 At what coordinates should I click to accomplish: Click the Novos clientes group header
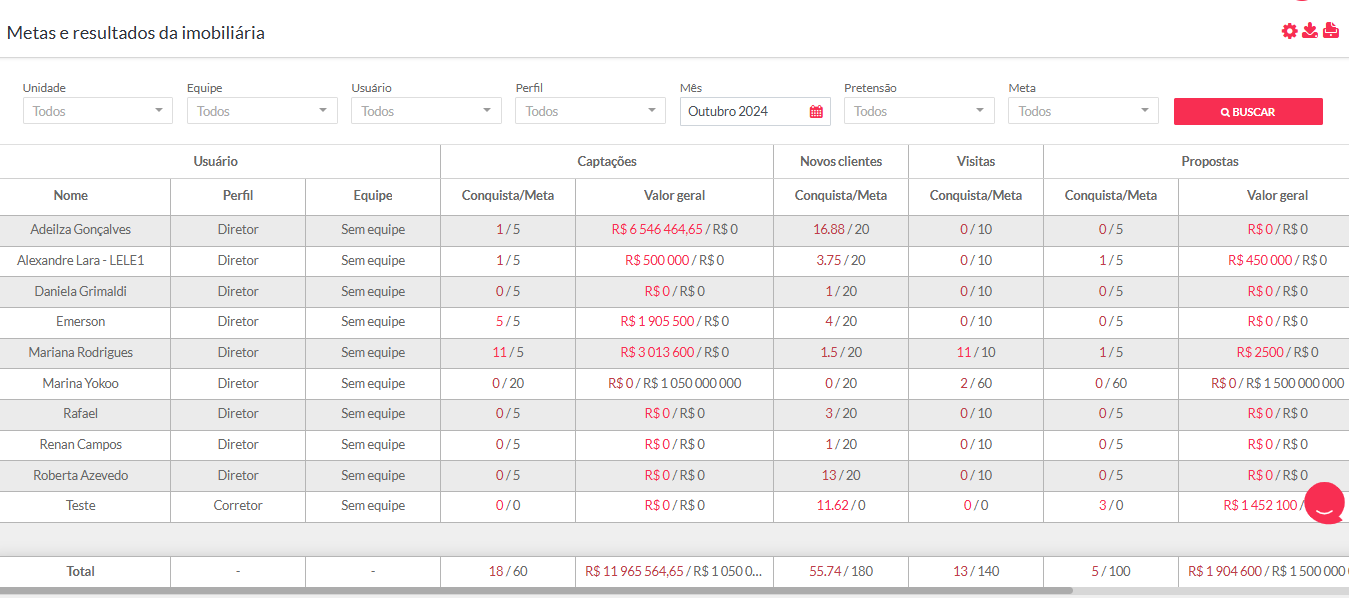[x=841, y=161]
